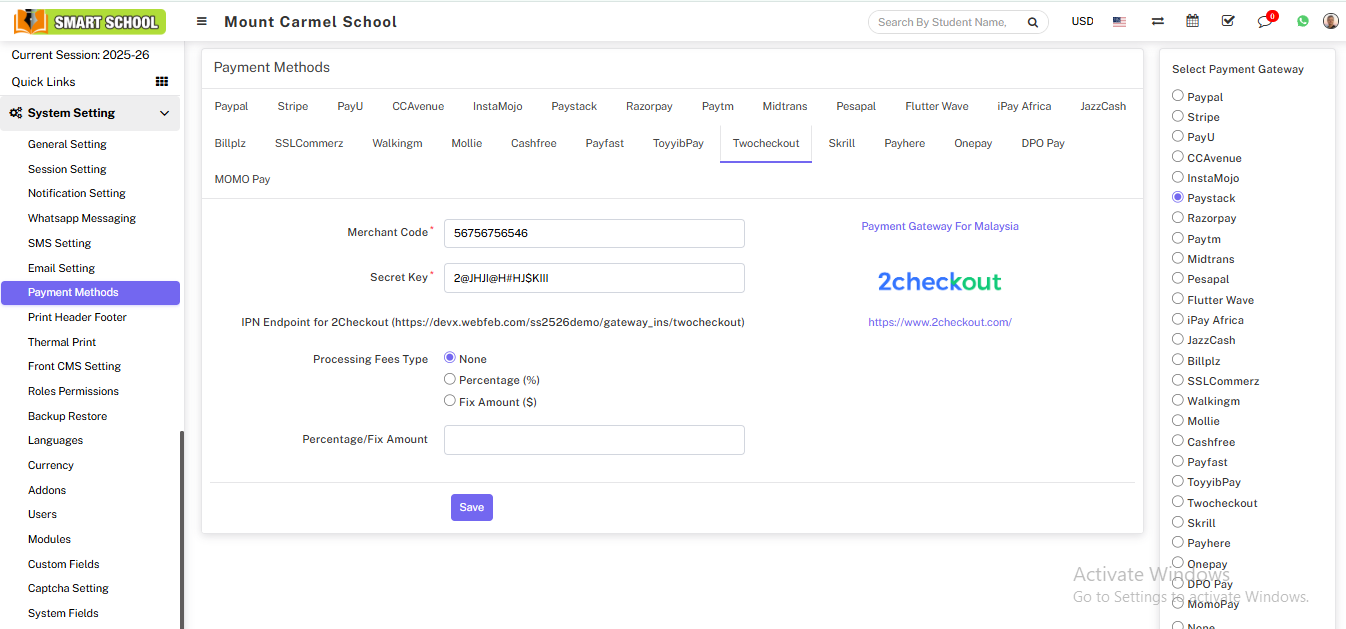The image size is (1346, 629).
Task: Open the USD currency dropdown
Action: pyautogui.click(x=1082, y=21)
